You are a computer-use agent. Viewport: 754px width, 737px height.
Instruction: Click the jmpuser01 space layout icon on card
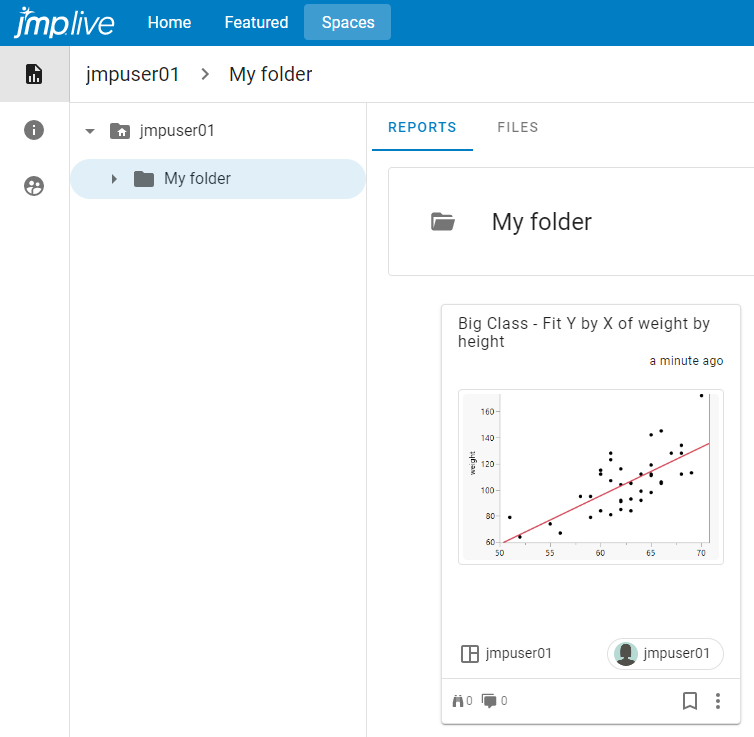pos(470,654)
